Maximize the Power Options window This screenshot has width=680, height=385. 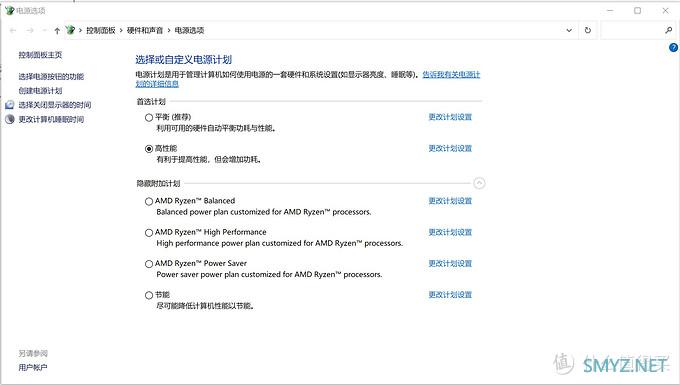(x=638, y=10)
